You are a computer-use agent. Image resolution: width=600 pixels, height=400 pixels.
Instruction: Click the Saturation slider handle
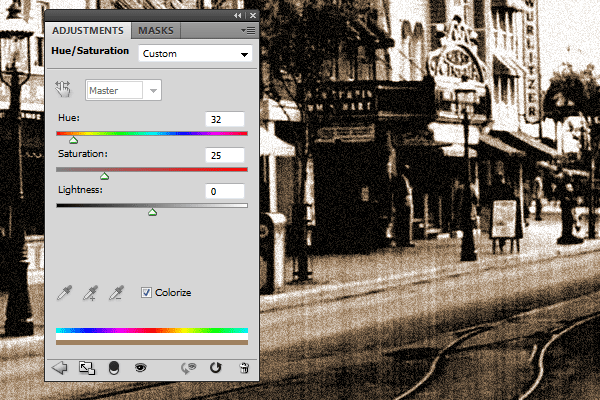pyautogui.click(x=104, y=176)
